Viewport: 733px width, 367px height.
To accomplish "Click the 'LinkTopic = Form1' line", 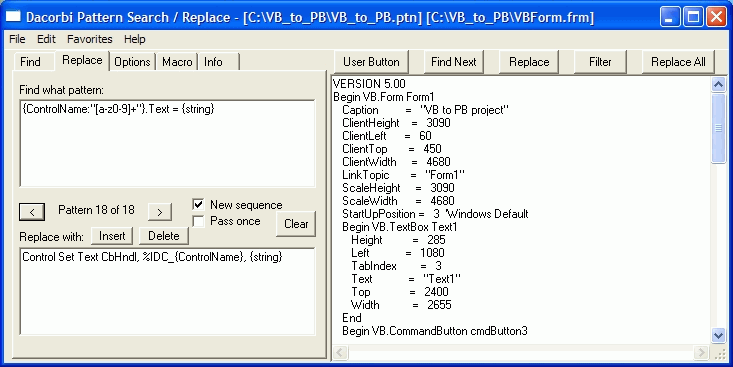I will click(x=403, y=175).
